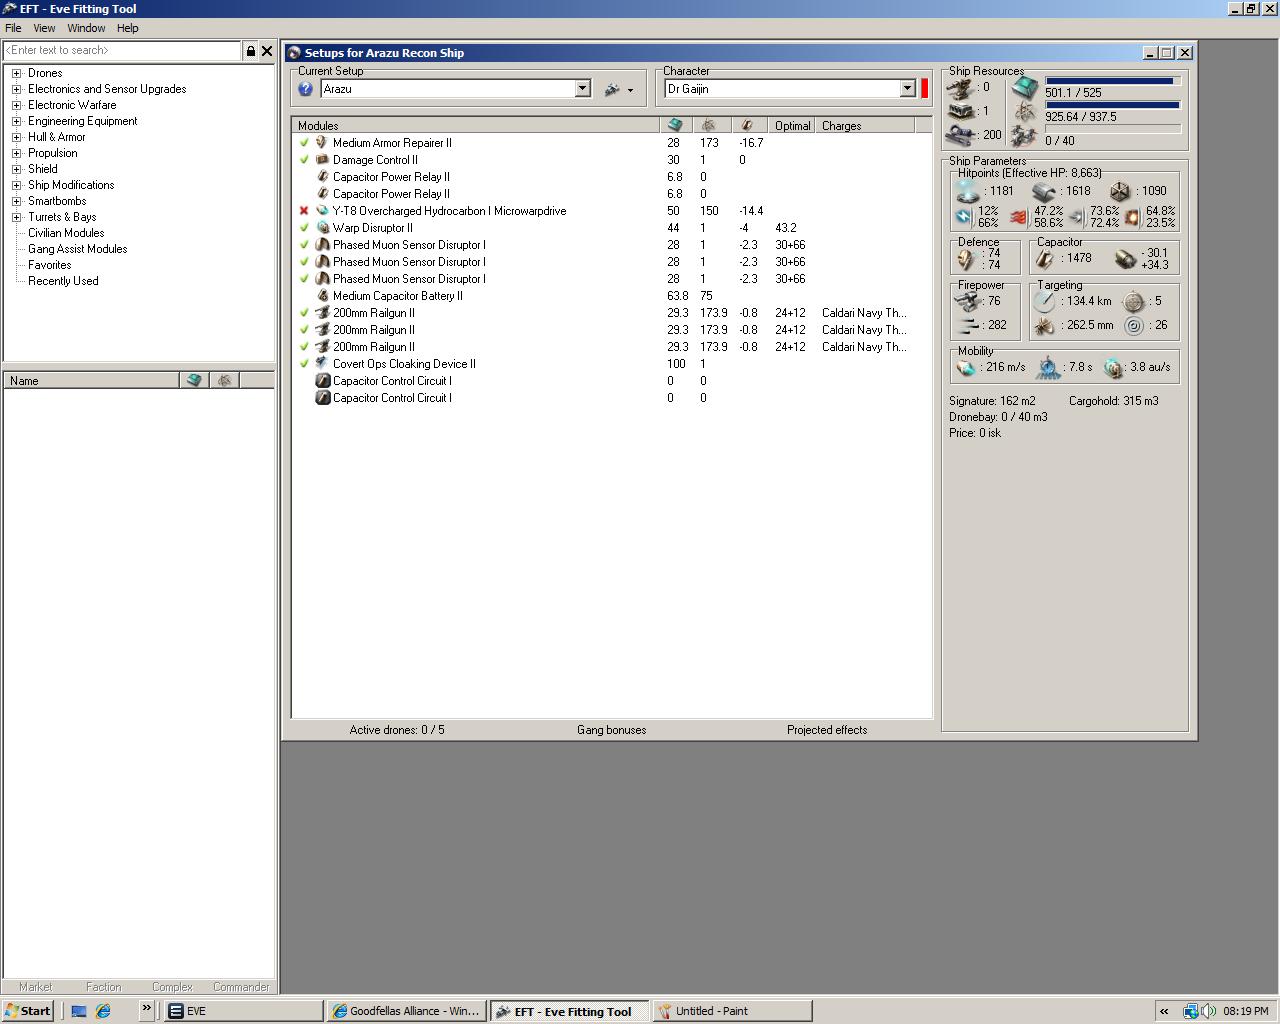1280x1024 pixels.
Task: Click the CPU resource icon in Ship Resources
Action: 1025,87
